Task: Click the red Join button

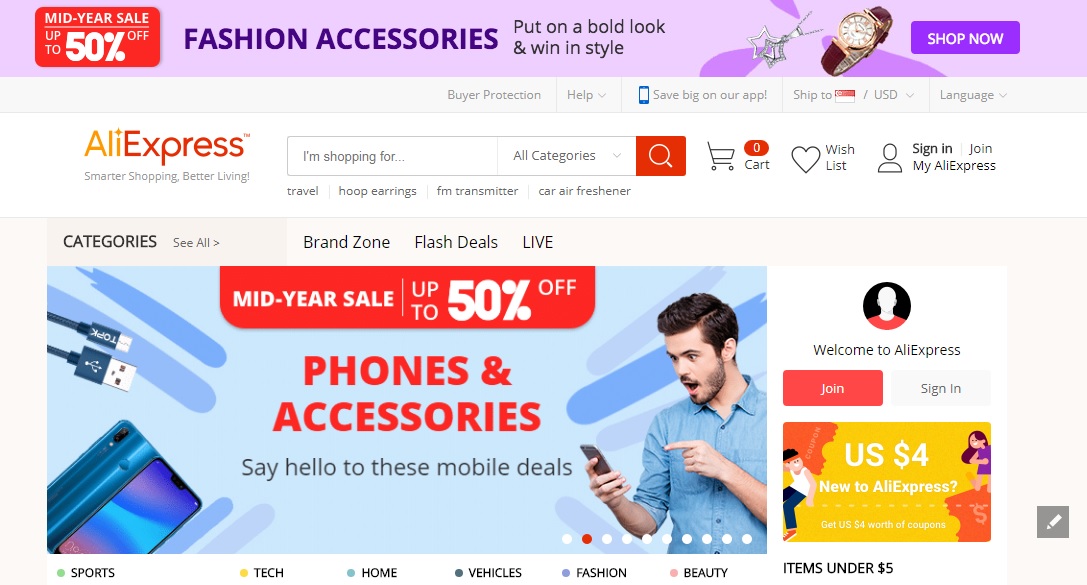Action: (x=833, y=388)
